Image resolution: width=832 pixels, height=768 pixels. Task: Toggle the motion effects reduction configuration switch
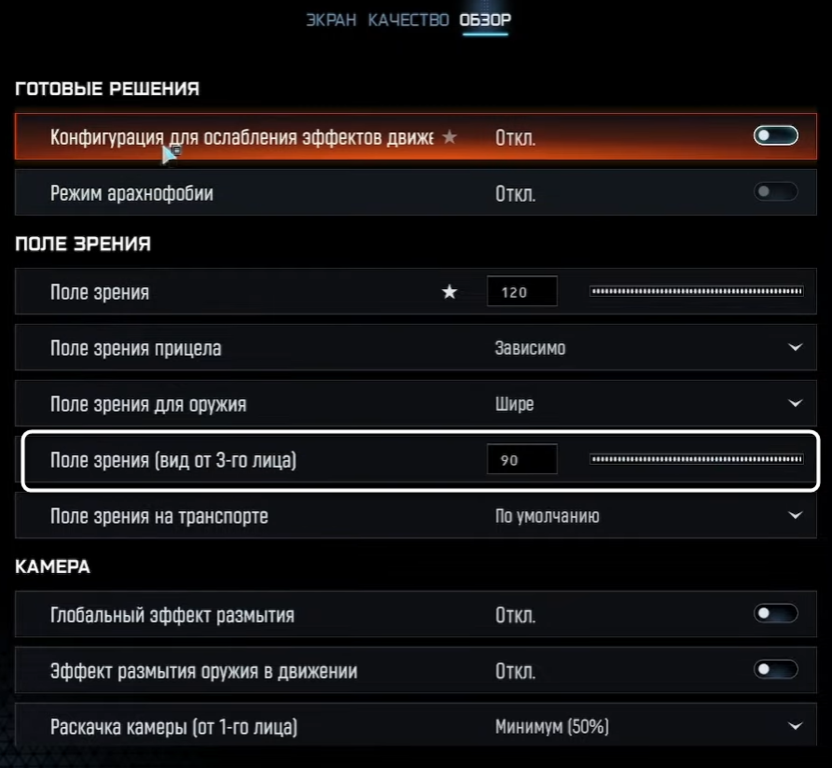click(775, 136)
